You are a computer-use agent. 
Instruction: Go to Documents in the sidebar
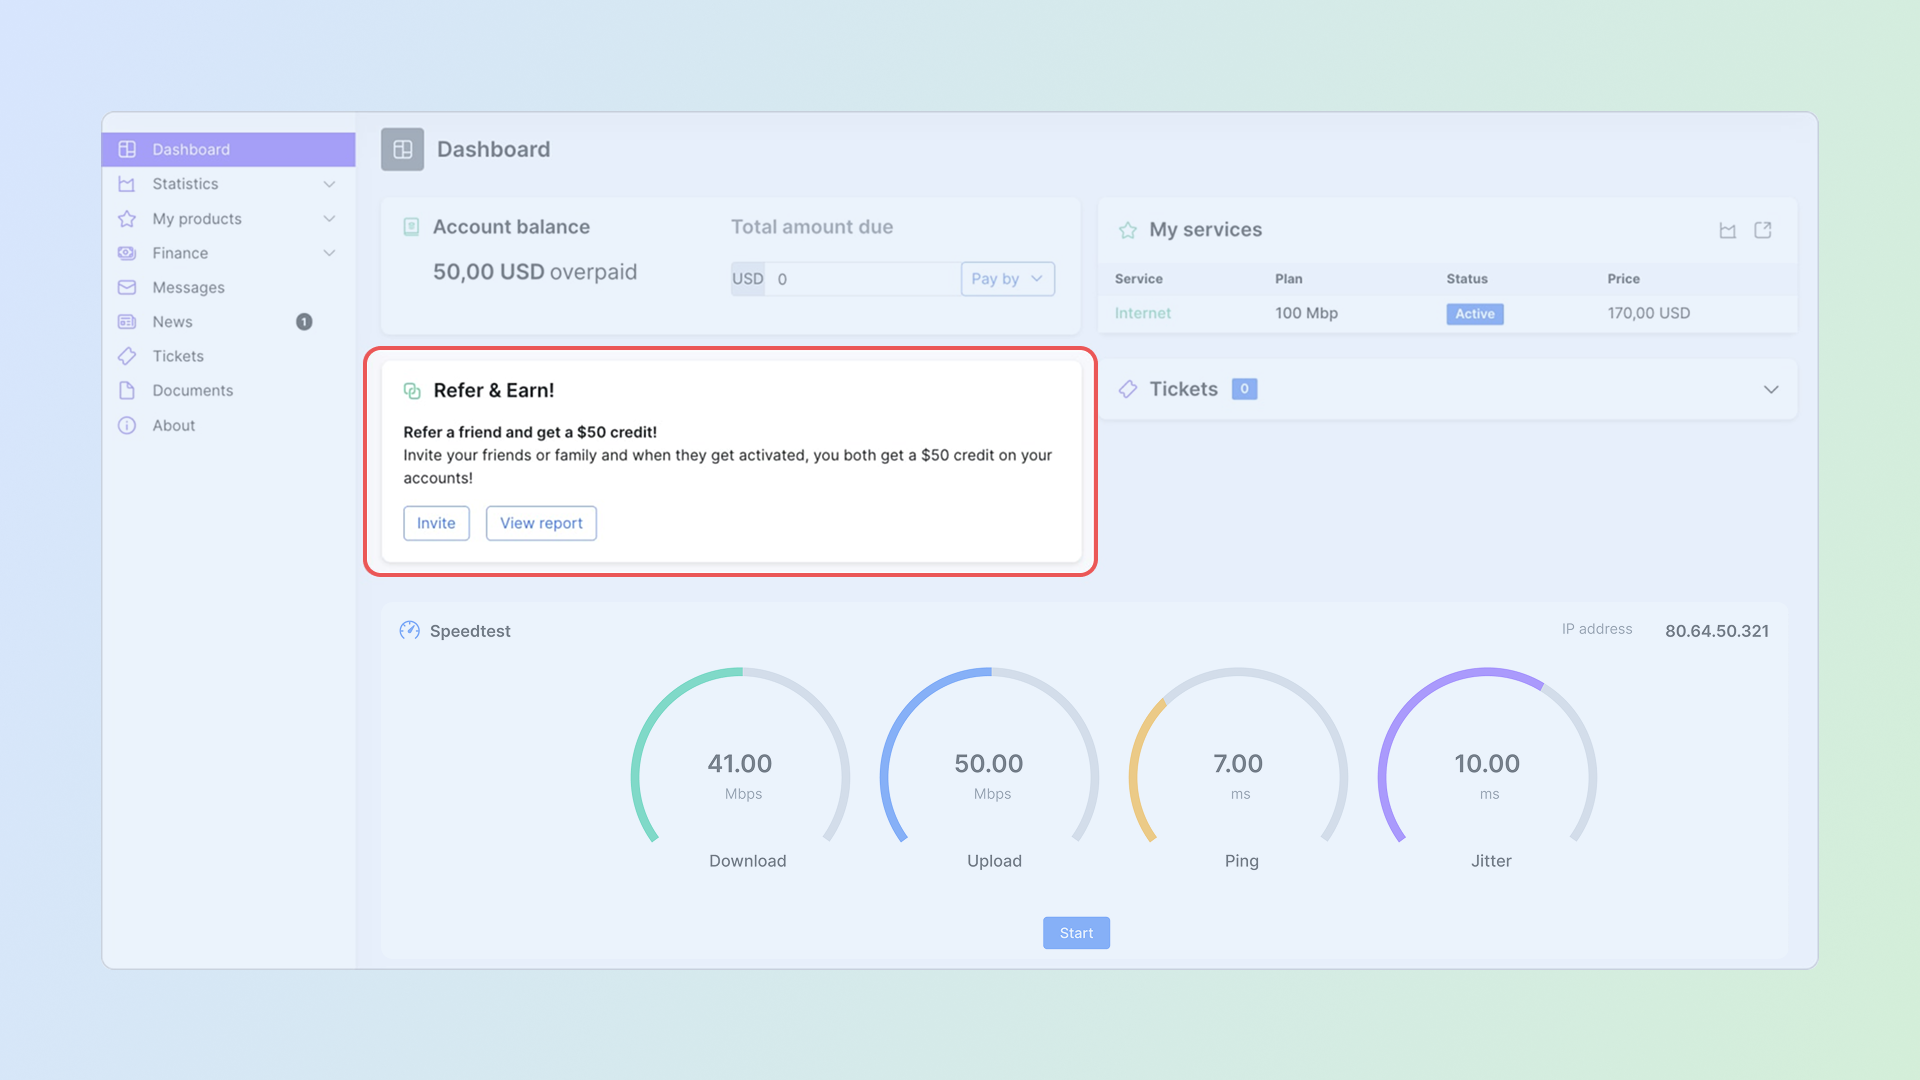(192, 391)
